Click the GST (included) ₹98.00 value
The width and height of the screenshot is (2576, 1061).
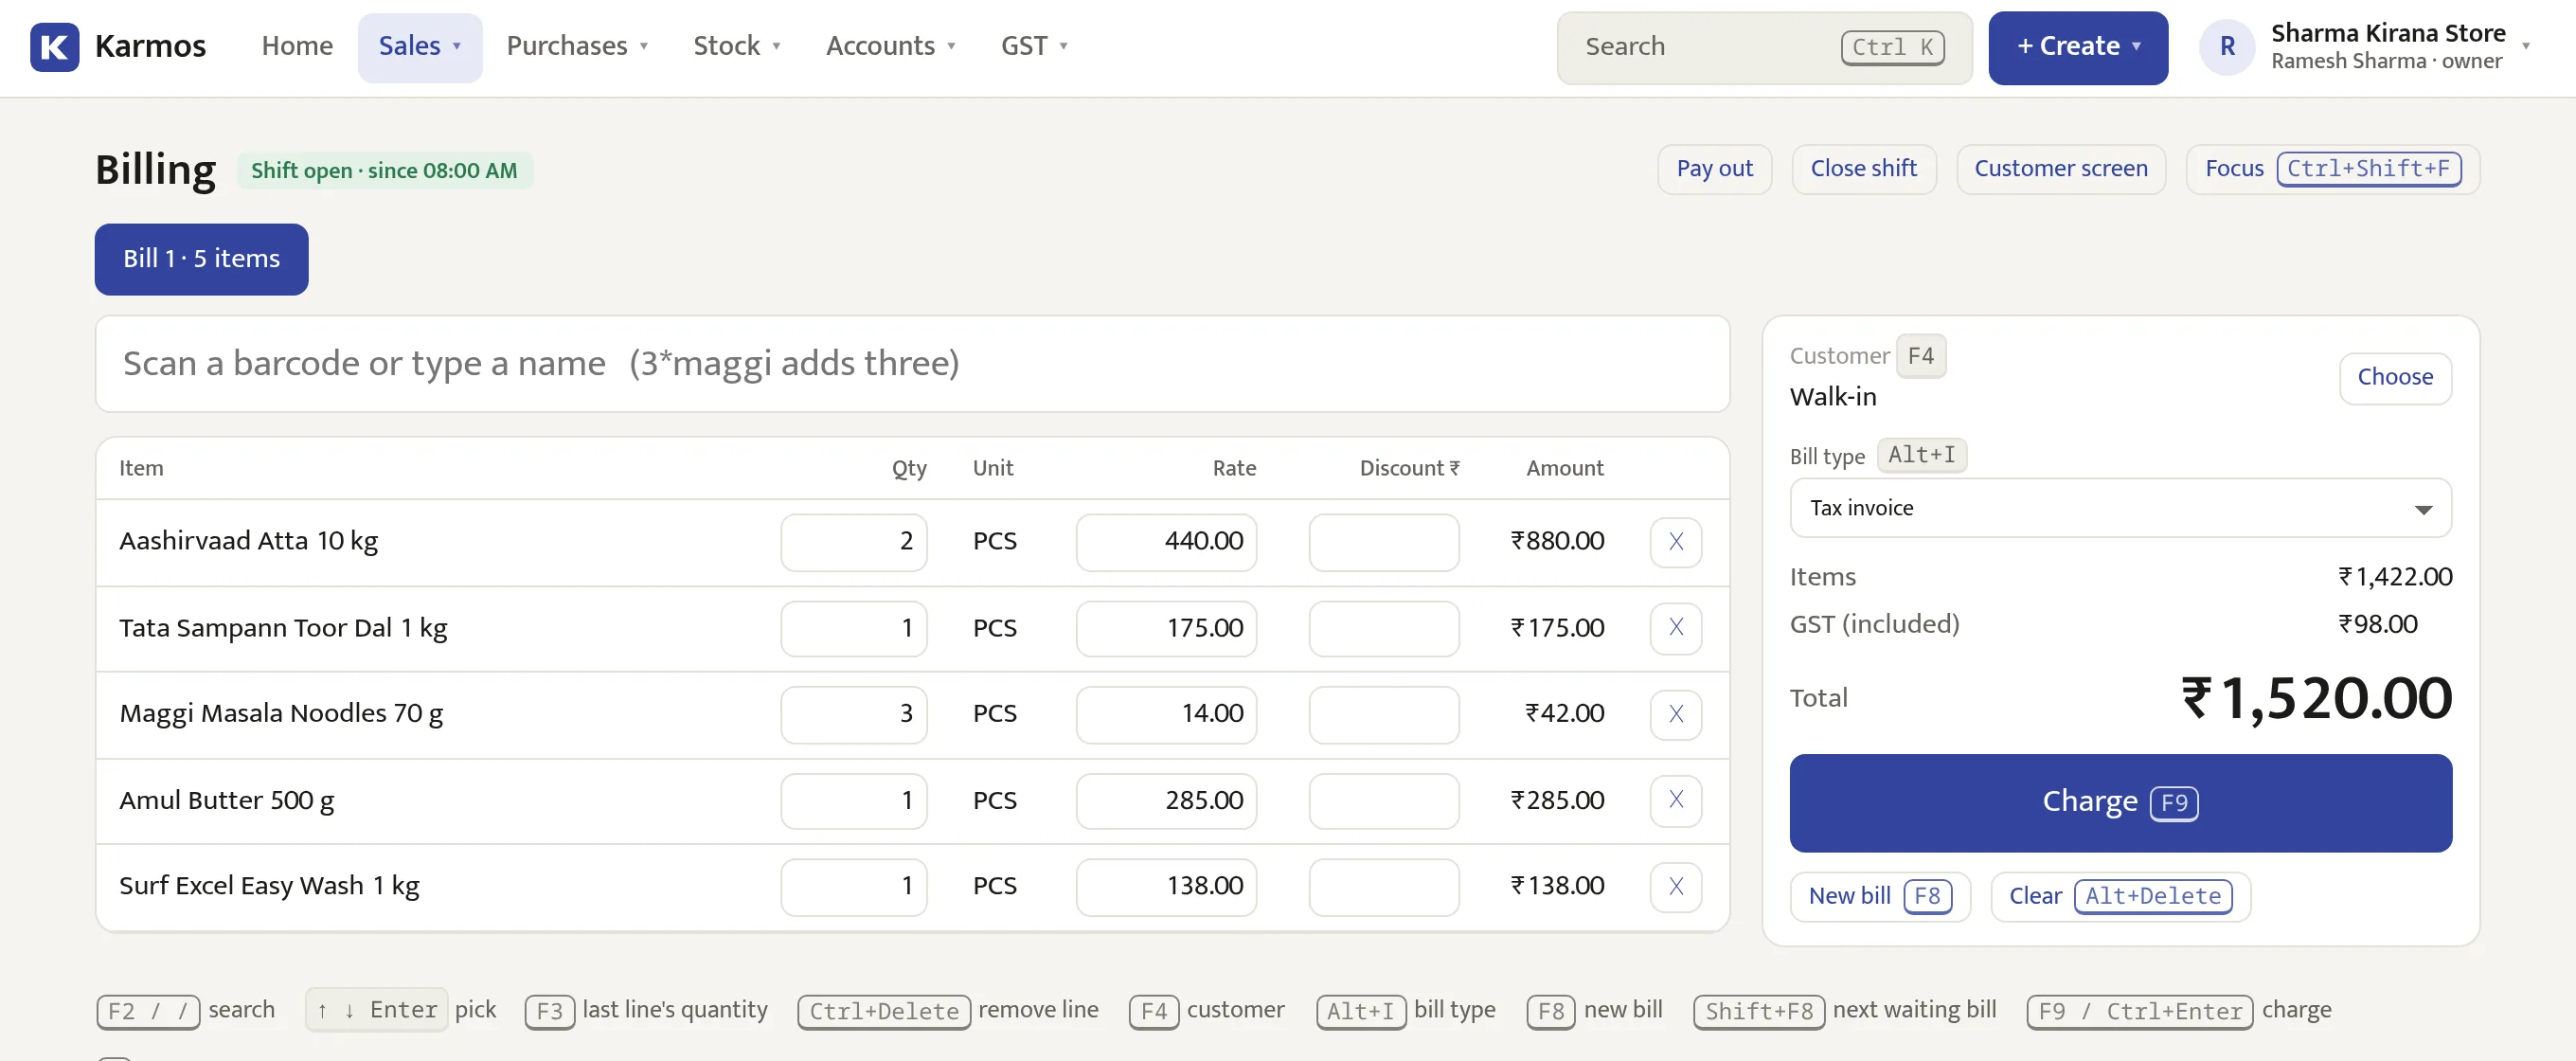pyautogui.click(x=2377, y=624)
